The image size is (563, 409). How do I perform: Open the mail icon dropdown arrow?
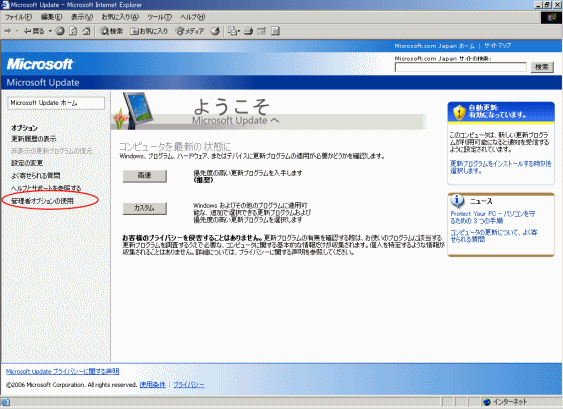pyautogui.click(x=239, y=31)
